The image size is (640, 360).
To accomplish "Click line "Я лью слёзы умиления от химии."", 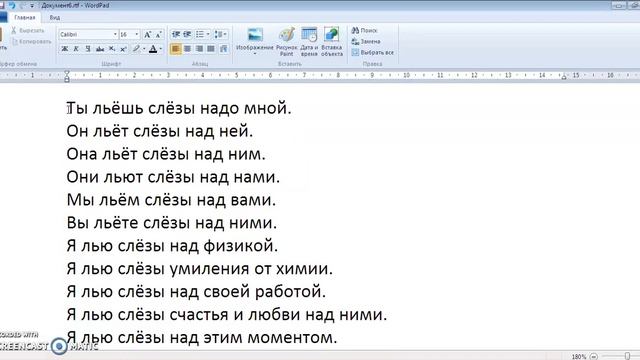I will (x=200, y=269).
